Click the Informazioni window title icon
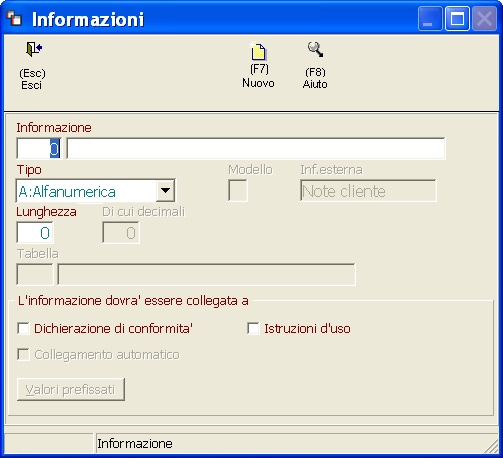This screenshot has width=503, height=458. click(15, 18)
